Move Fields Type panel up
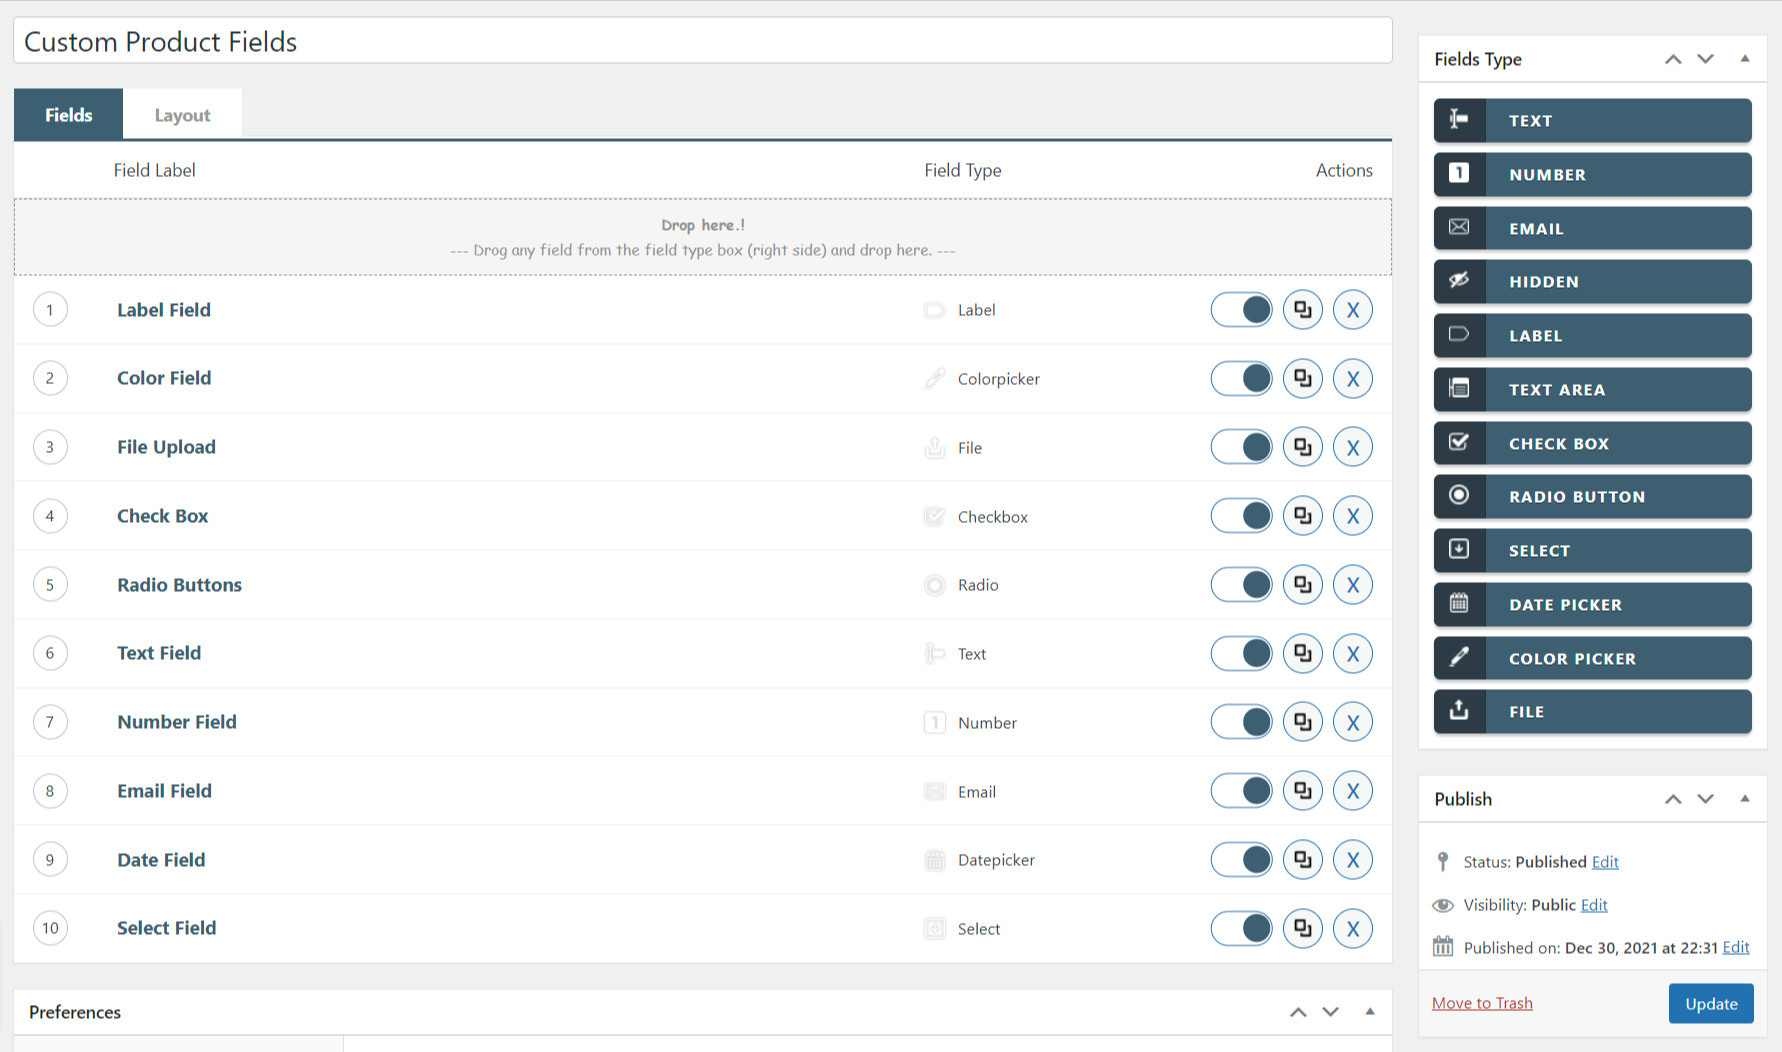 coord(1673,59)
